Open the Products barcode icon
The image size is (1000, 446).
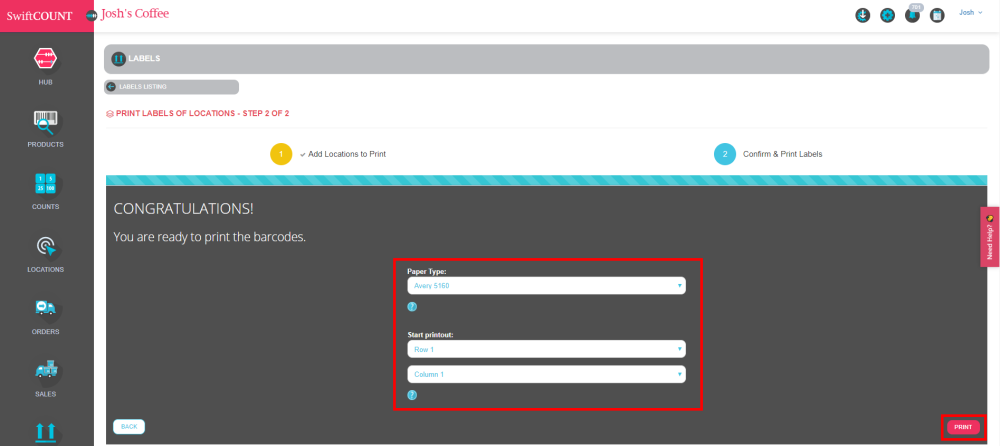(45, 121)
